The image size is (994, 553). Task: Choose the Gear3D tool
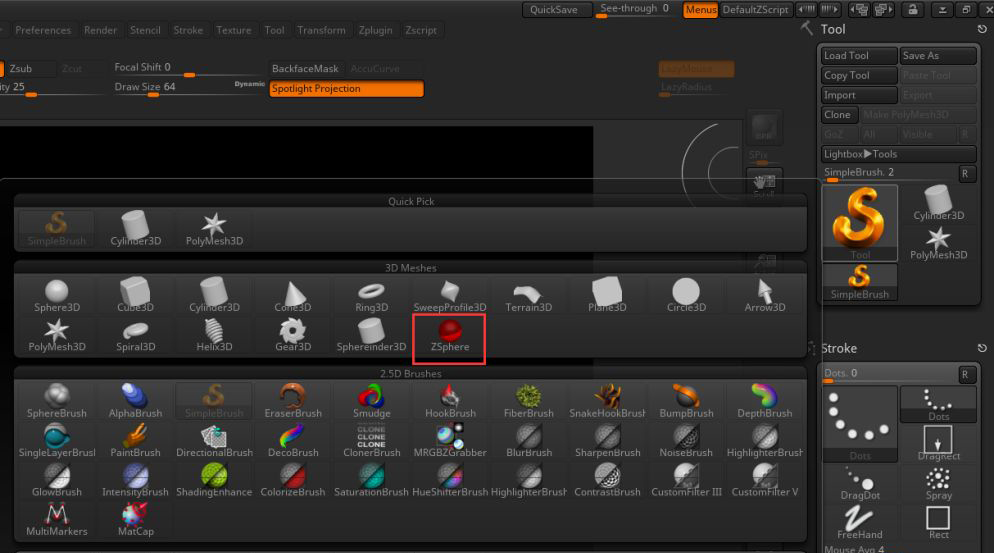pos(293,336)
